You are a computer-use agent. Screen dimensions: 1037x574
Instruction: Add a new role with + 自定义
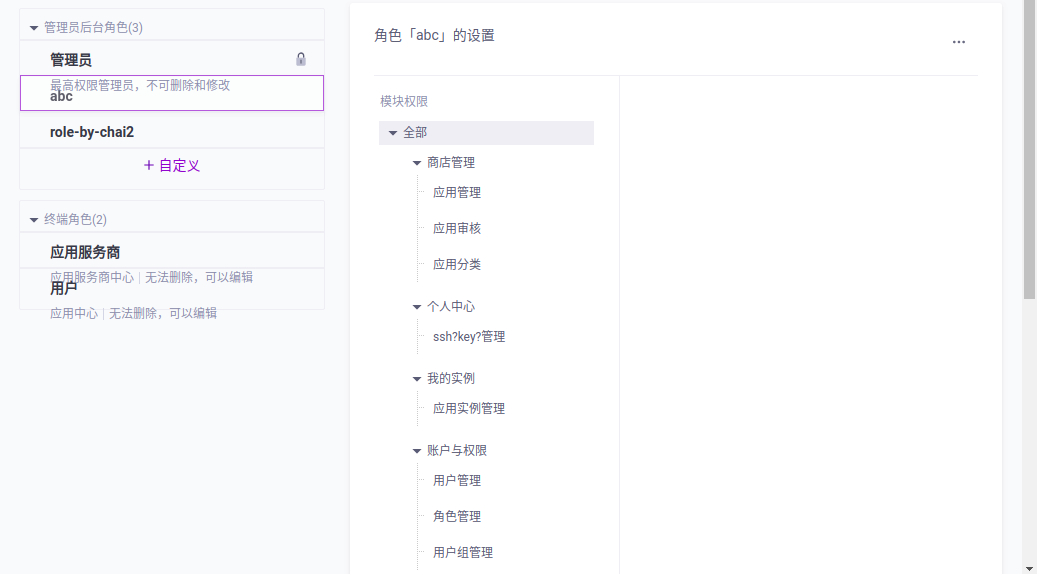tap(172, 165)
